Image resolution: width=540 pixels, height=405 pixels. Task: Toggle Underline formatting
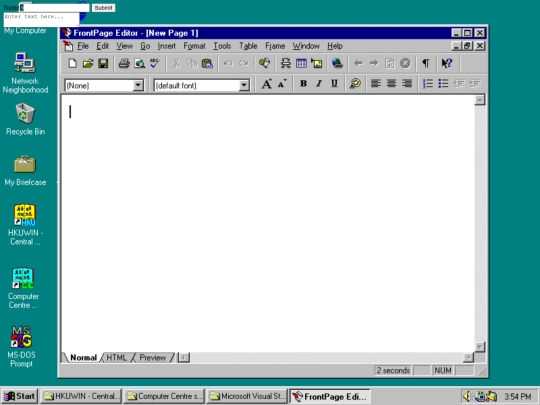coord(334,84)
